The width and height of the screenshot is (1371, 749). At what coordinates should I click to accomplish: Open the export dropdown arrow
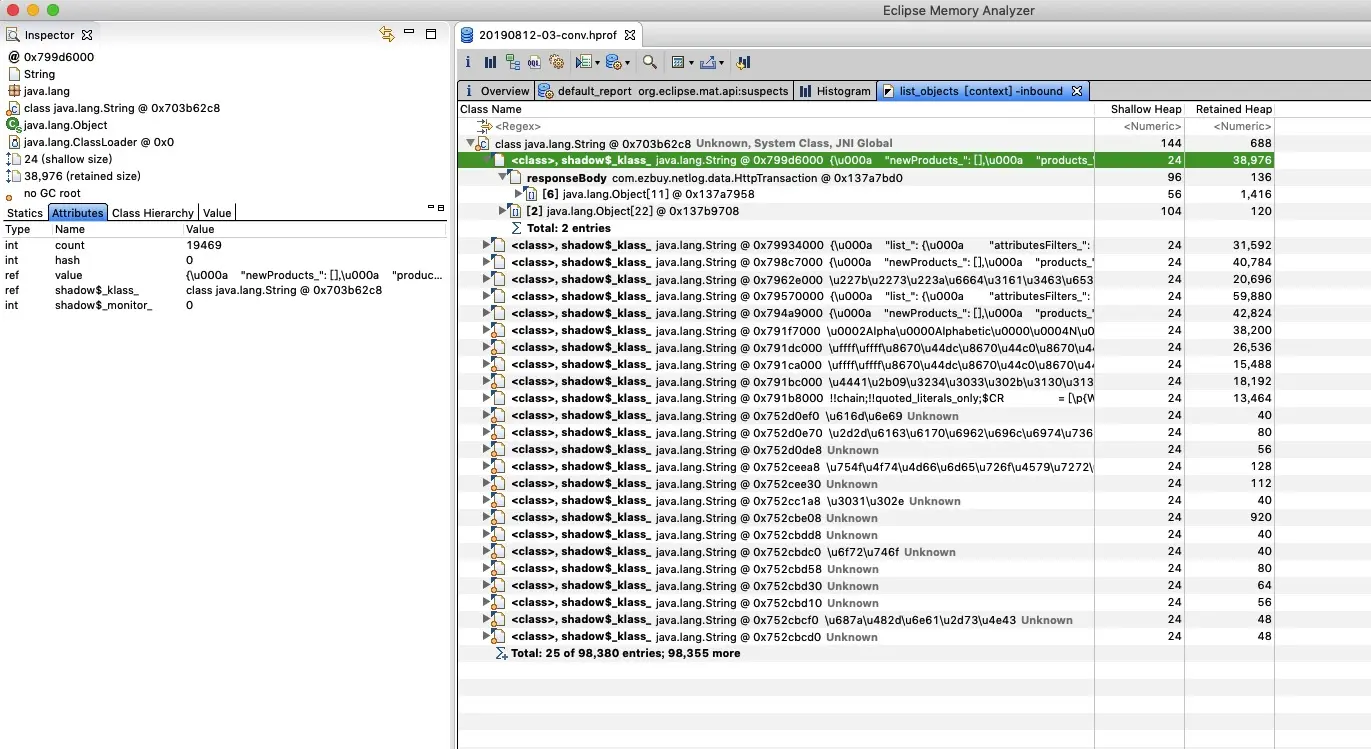tap(721, 63)
